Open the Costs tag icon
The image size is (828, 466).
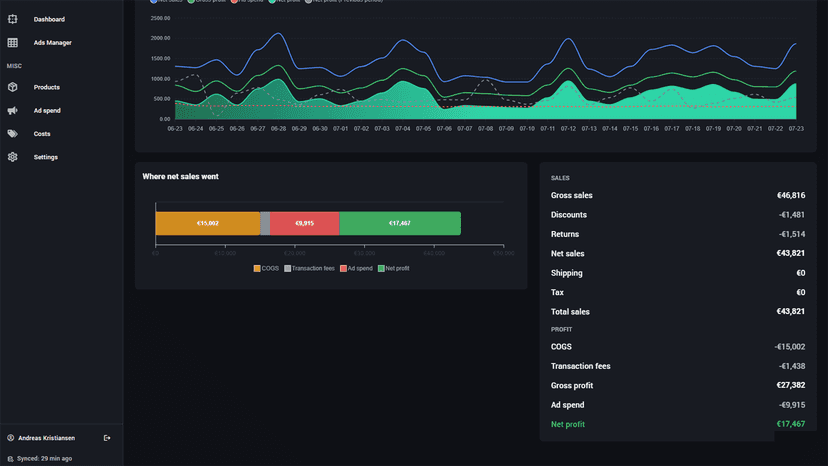pyautogui.click(x=13, y=134)
